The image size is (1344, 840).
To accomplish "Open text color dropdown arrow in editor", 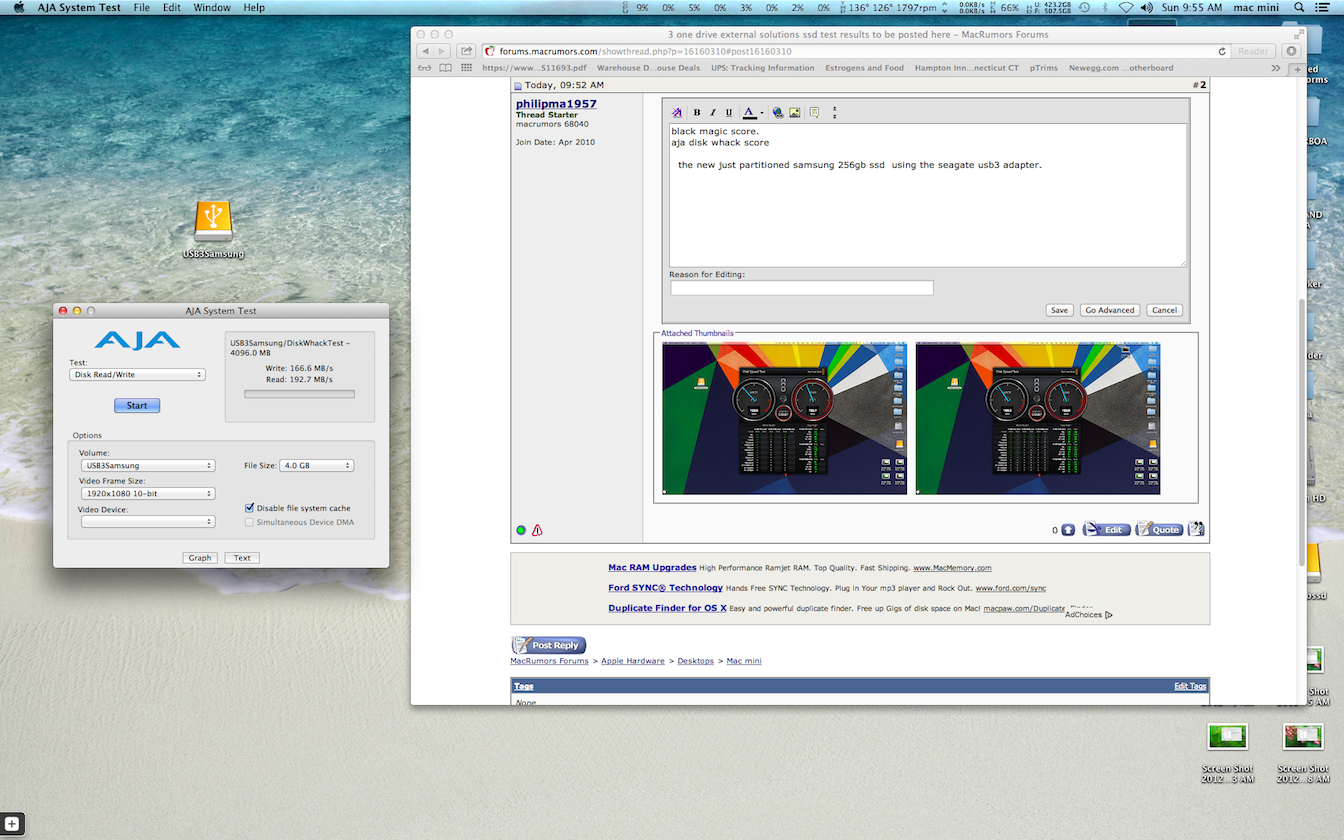I will click(x=761, y=113).
